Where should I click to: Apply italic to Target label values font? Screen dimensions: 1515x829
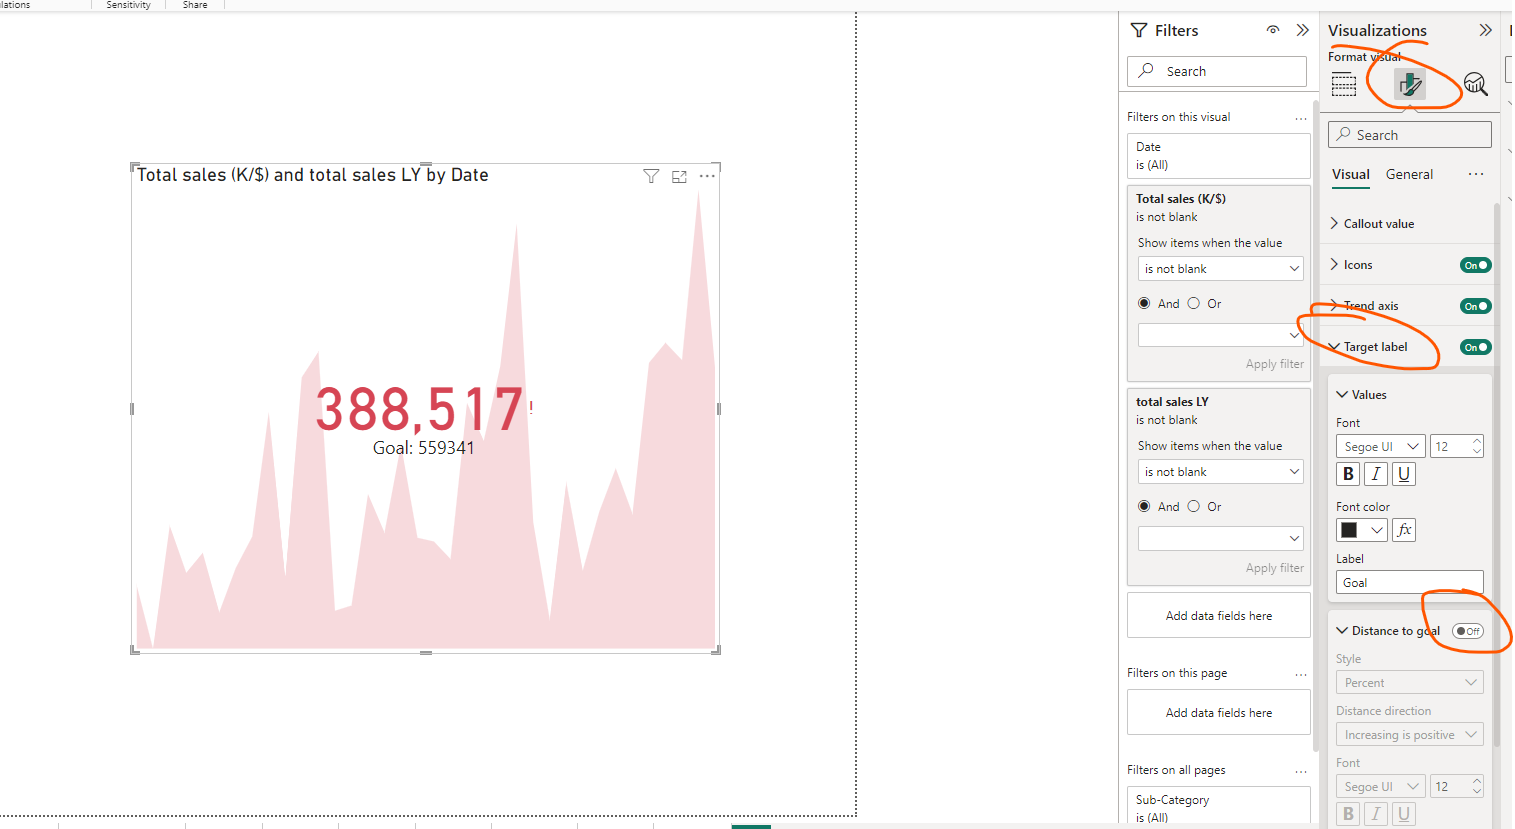tap(1376, 474)
